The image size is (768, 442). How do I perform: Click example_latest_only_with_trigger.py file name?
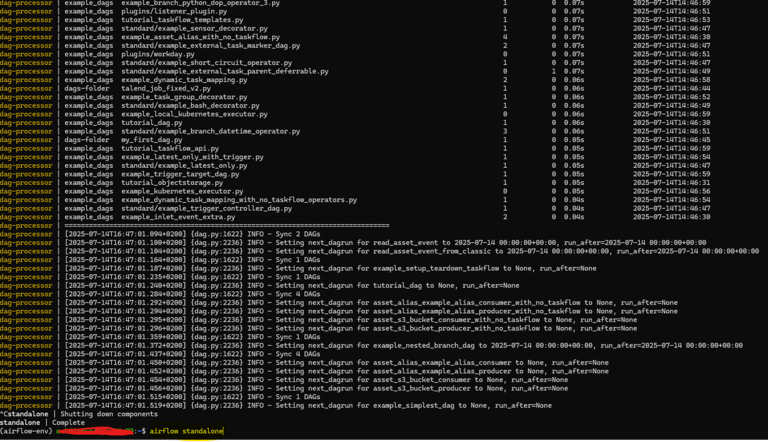[x=192, y=157]
